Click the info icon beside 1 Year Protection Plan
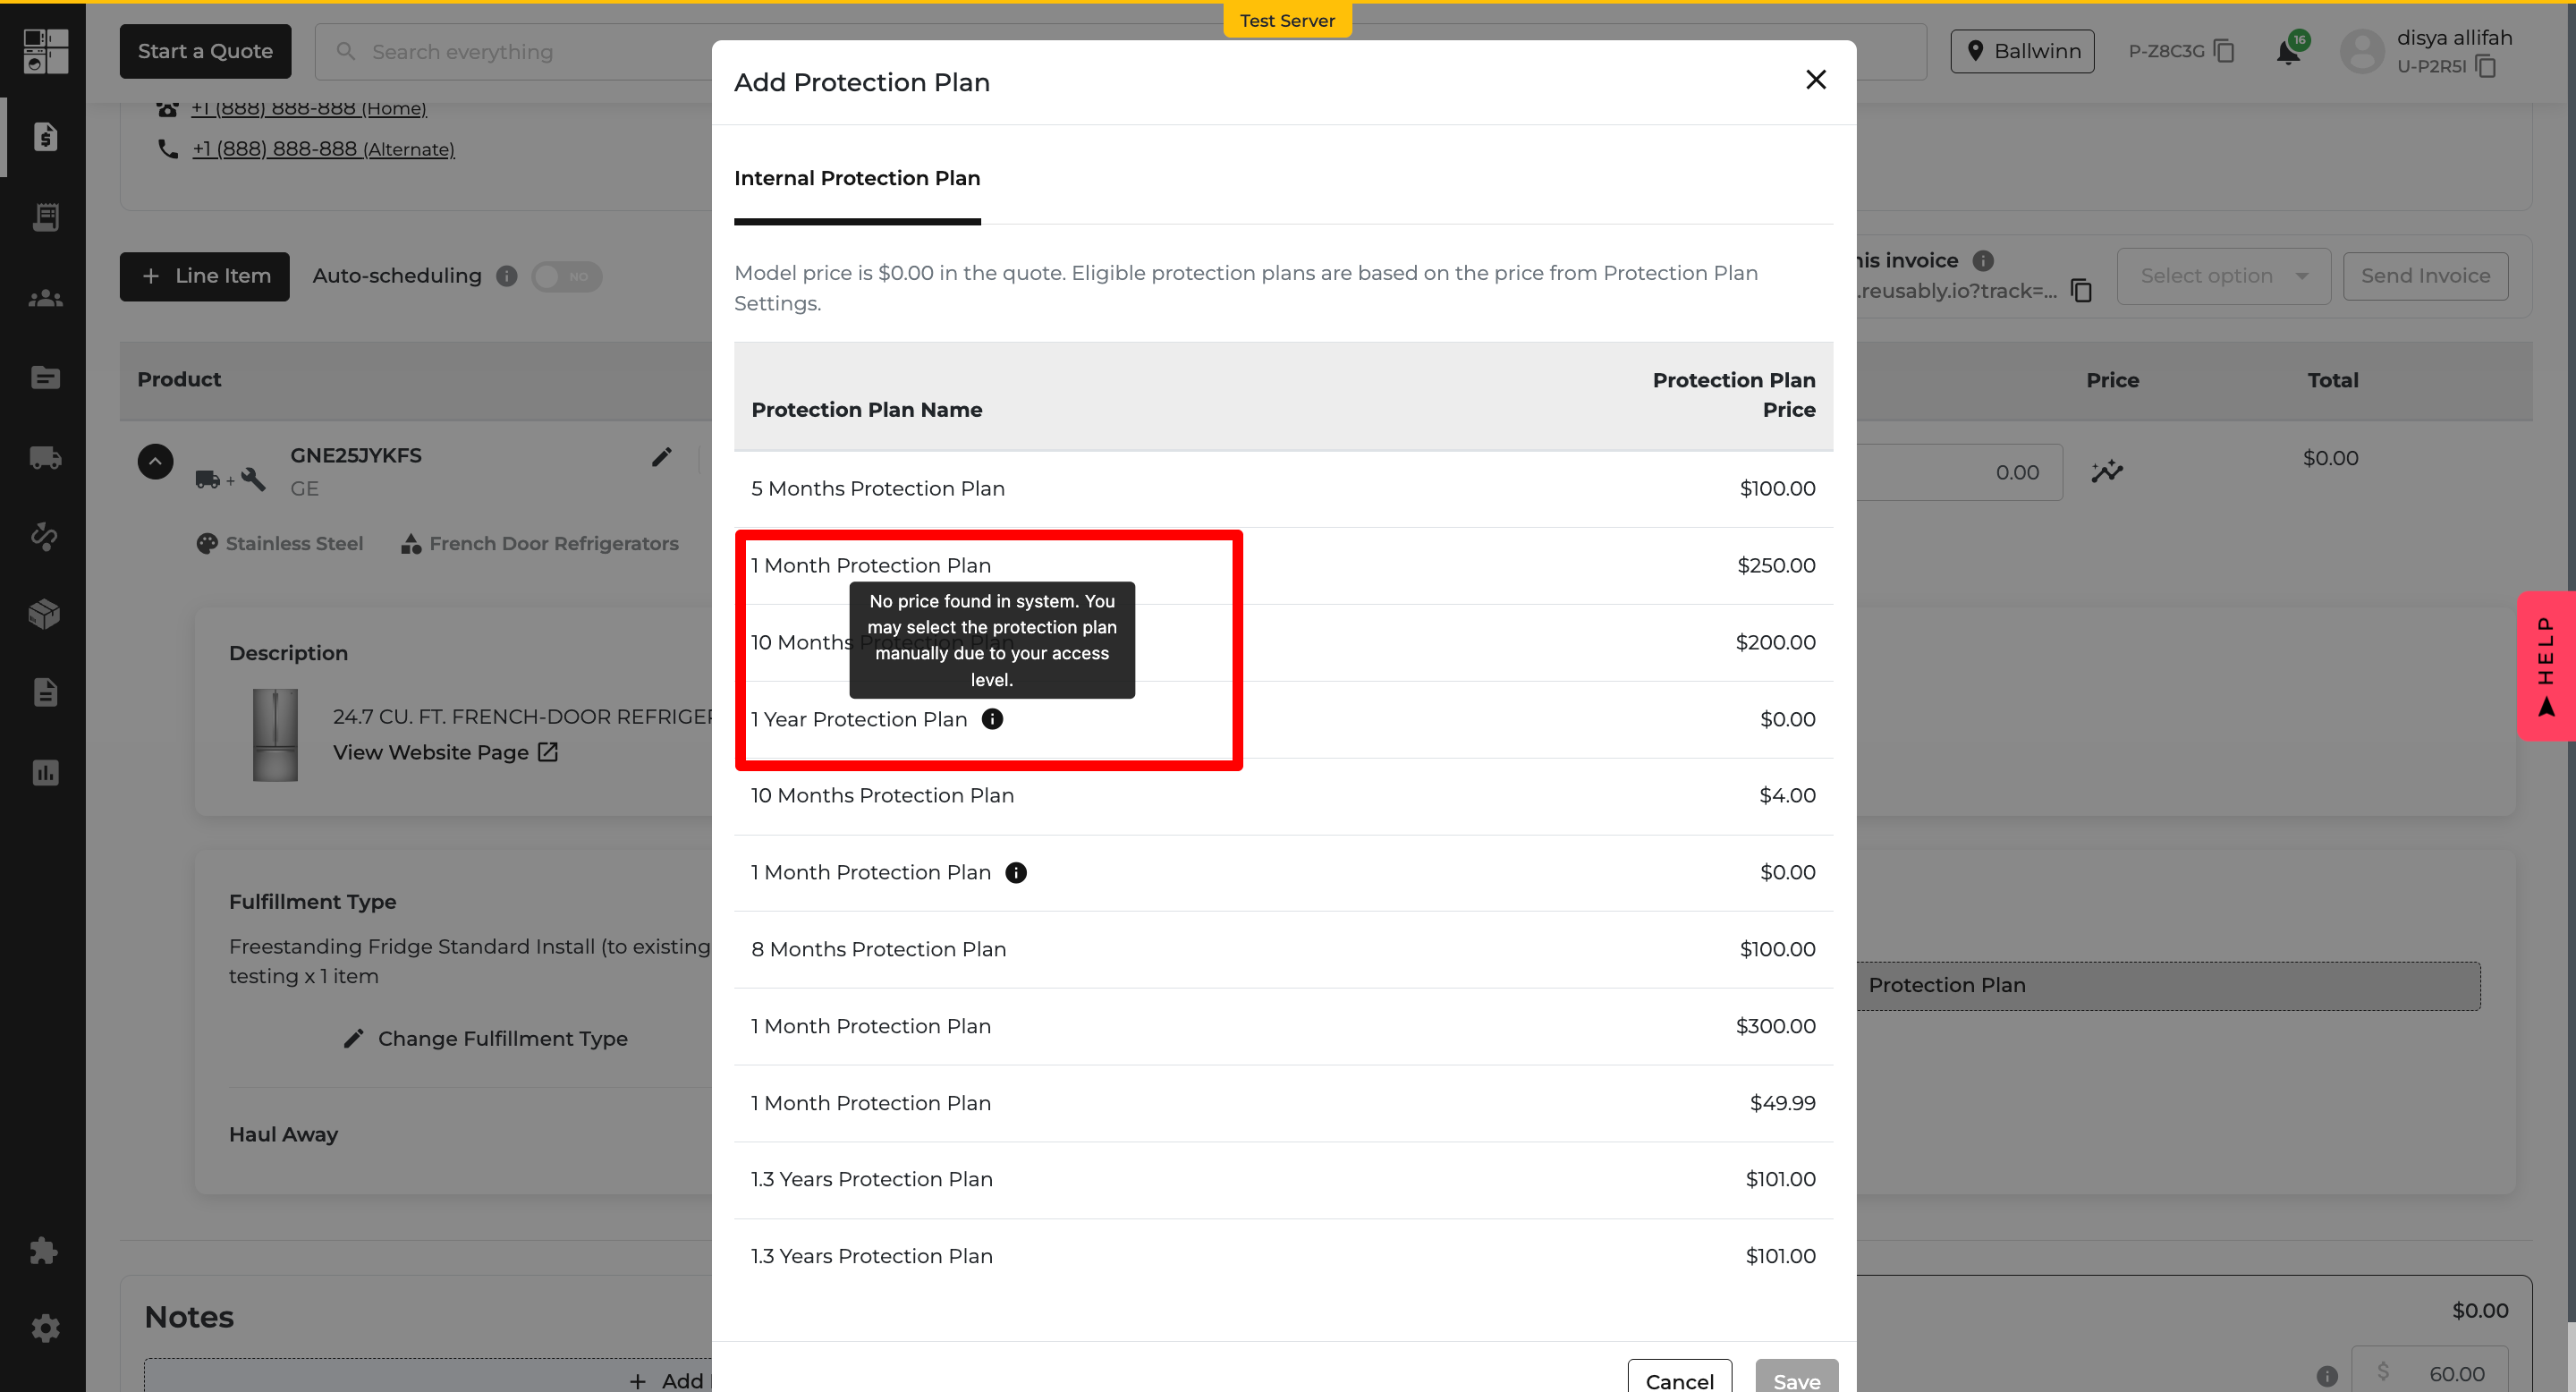The image size is (2576, 1392). tap(992, 719)
